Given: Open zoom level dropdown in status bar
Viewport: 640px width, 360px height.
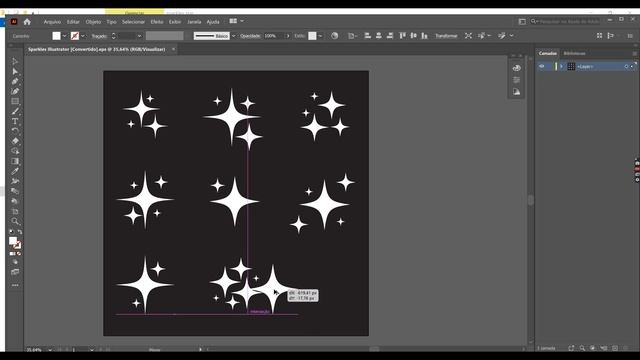Looking at the screenshot, I should pyautogui.click(x=50, y=350).
